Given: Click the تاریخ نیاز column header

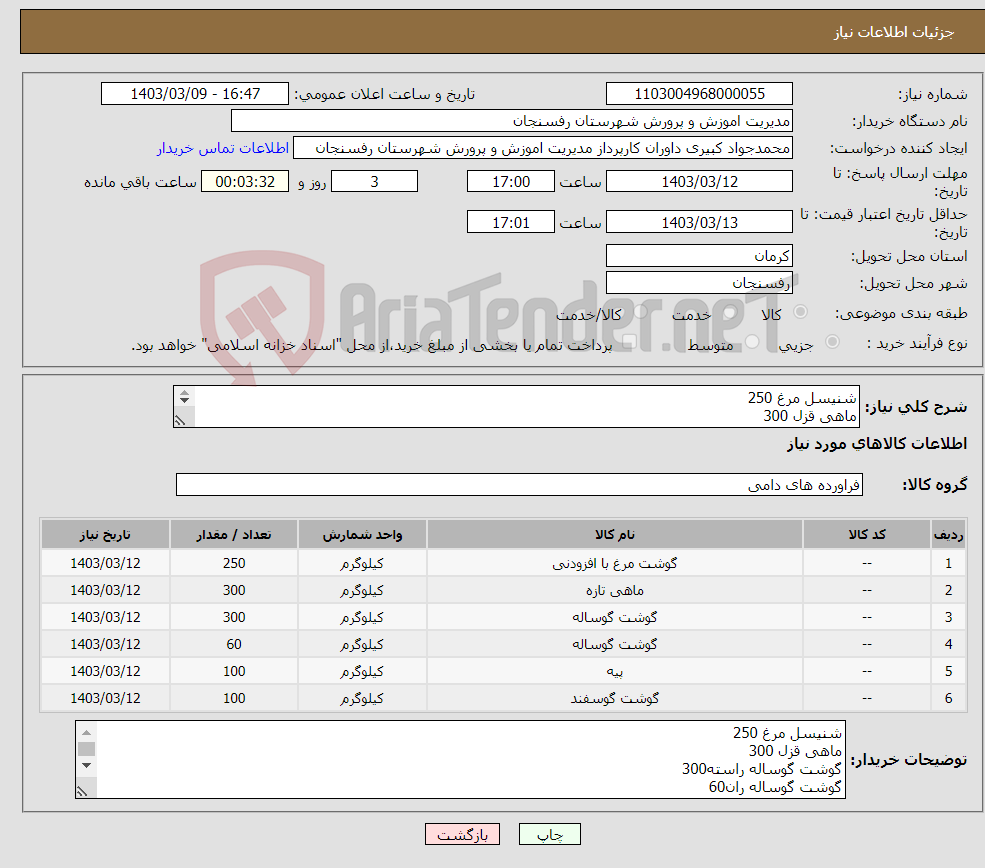Looking at the screenshot, I should [x=105, y=534].
